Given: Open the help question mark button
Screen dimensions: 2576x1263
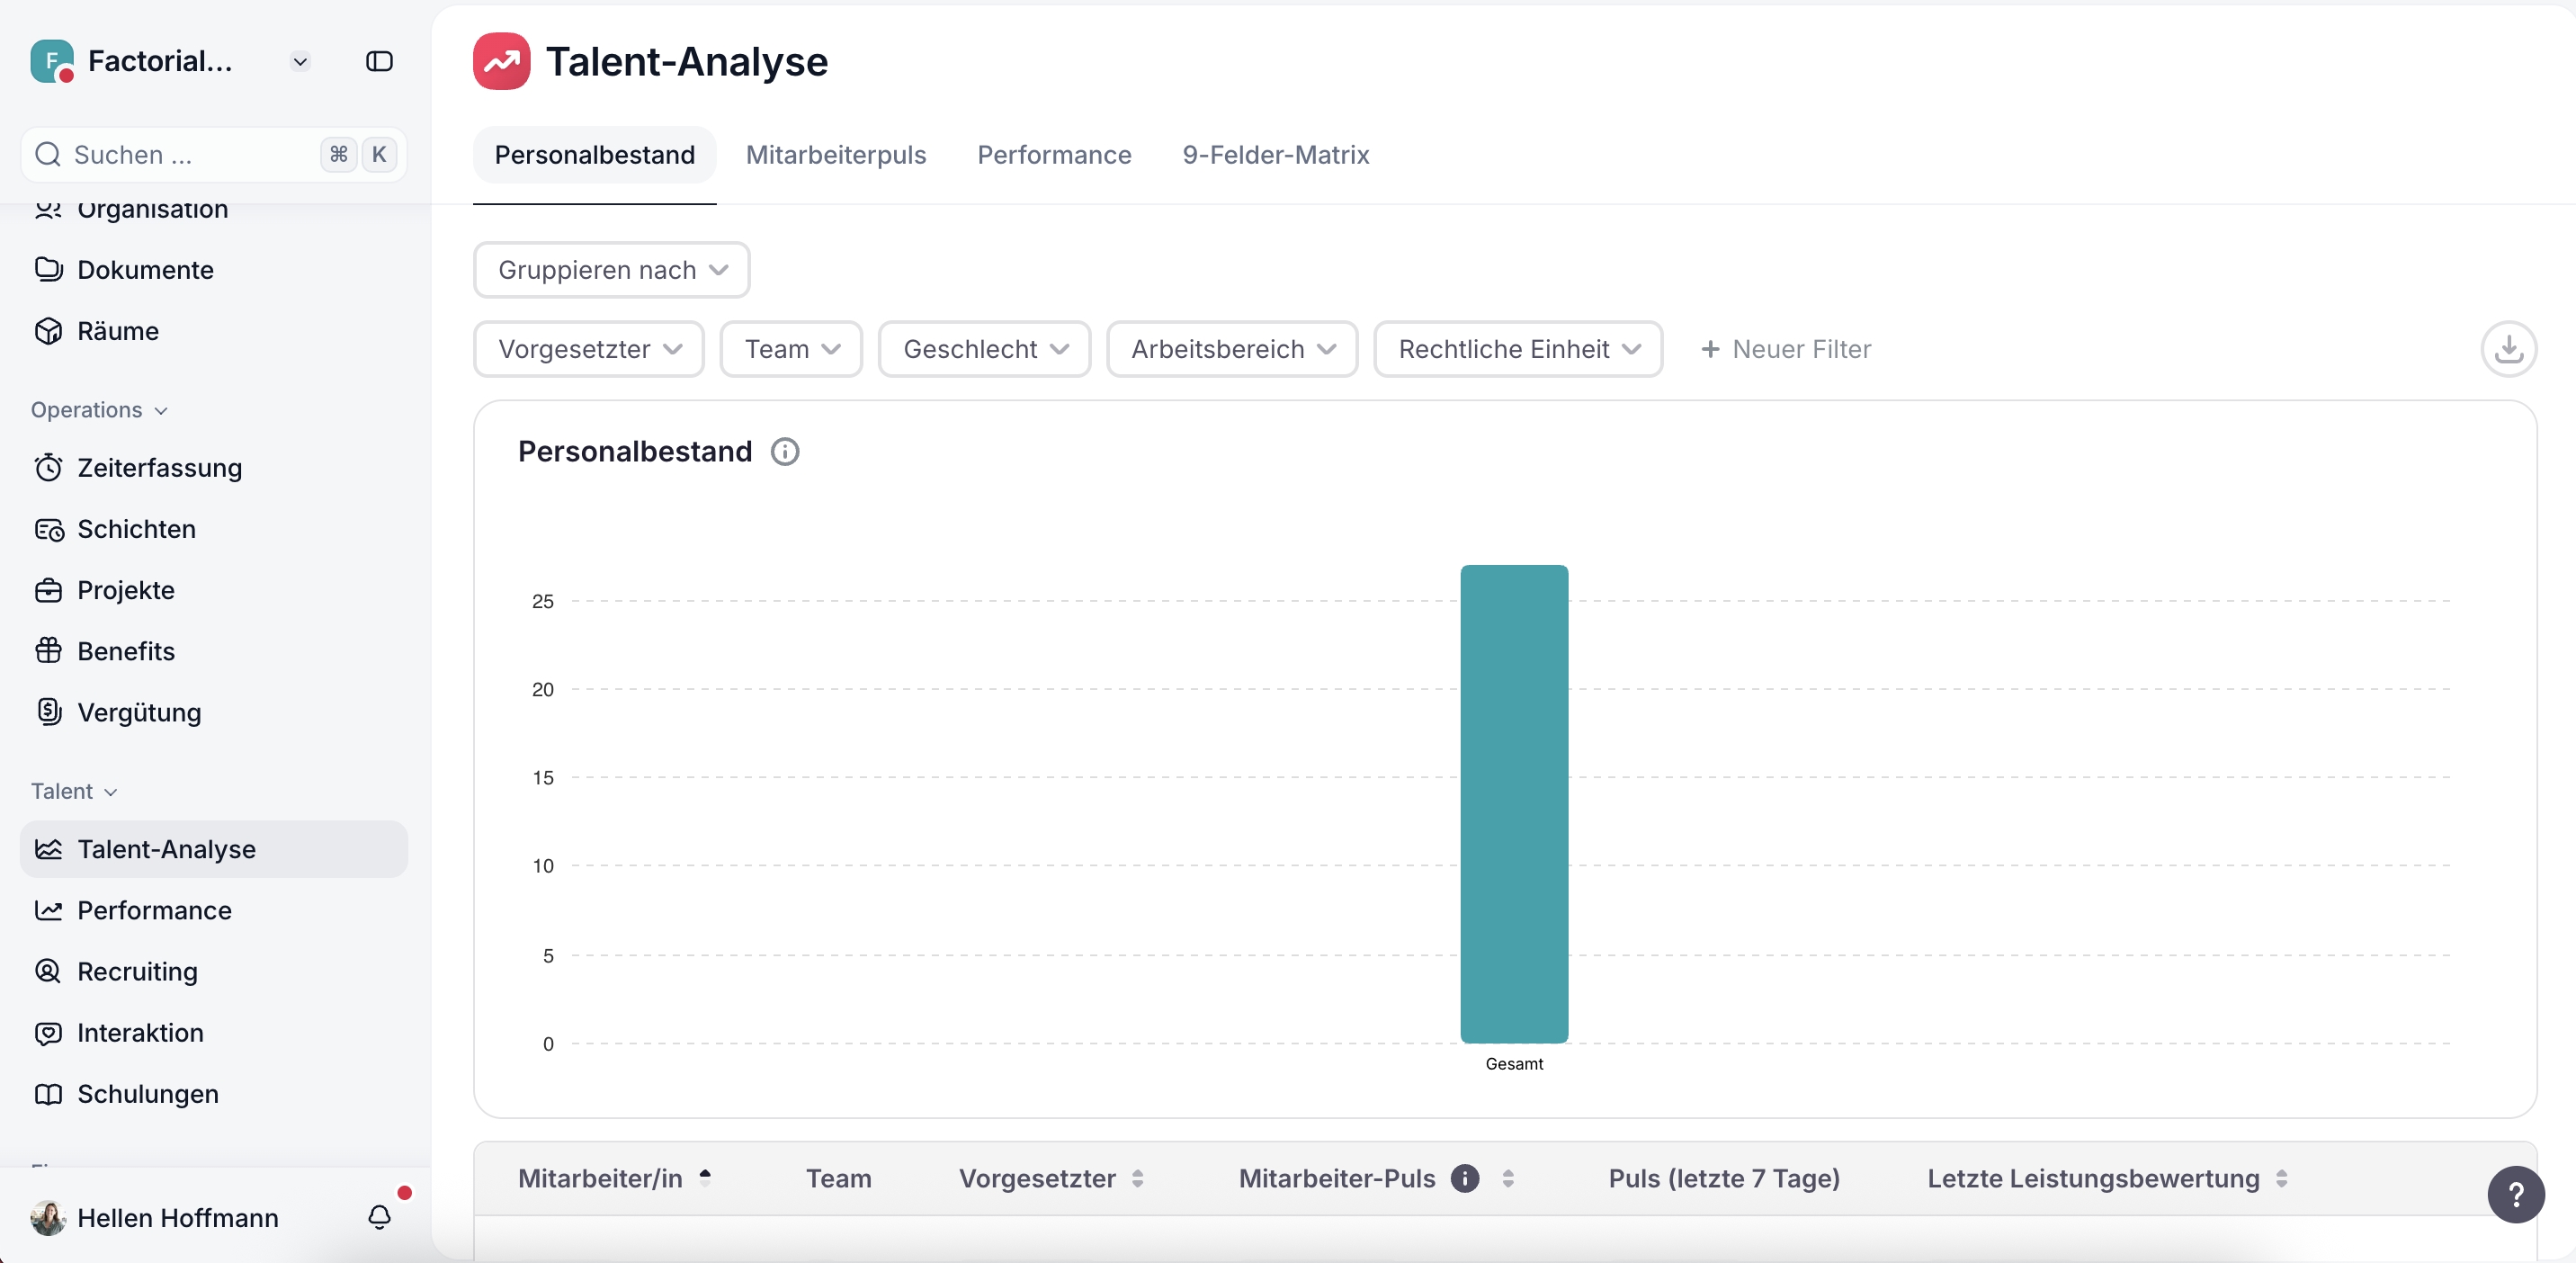Looking at the screenshot, I should (2515, 1194).
